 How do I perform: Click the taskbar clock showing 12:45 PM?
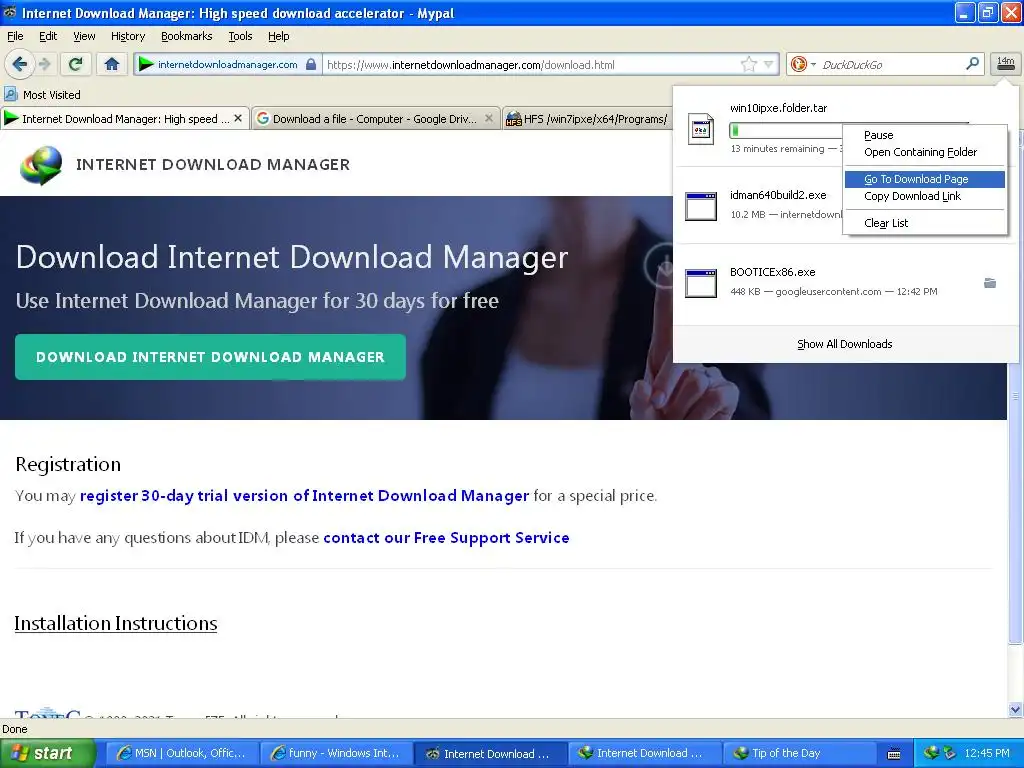[x=987, y=753]
